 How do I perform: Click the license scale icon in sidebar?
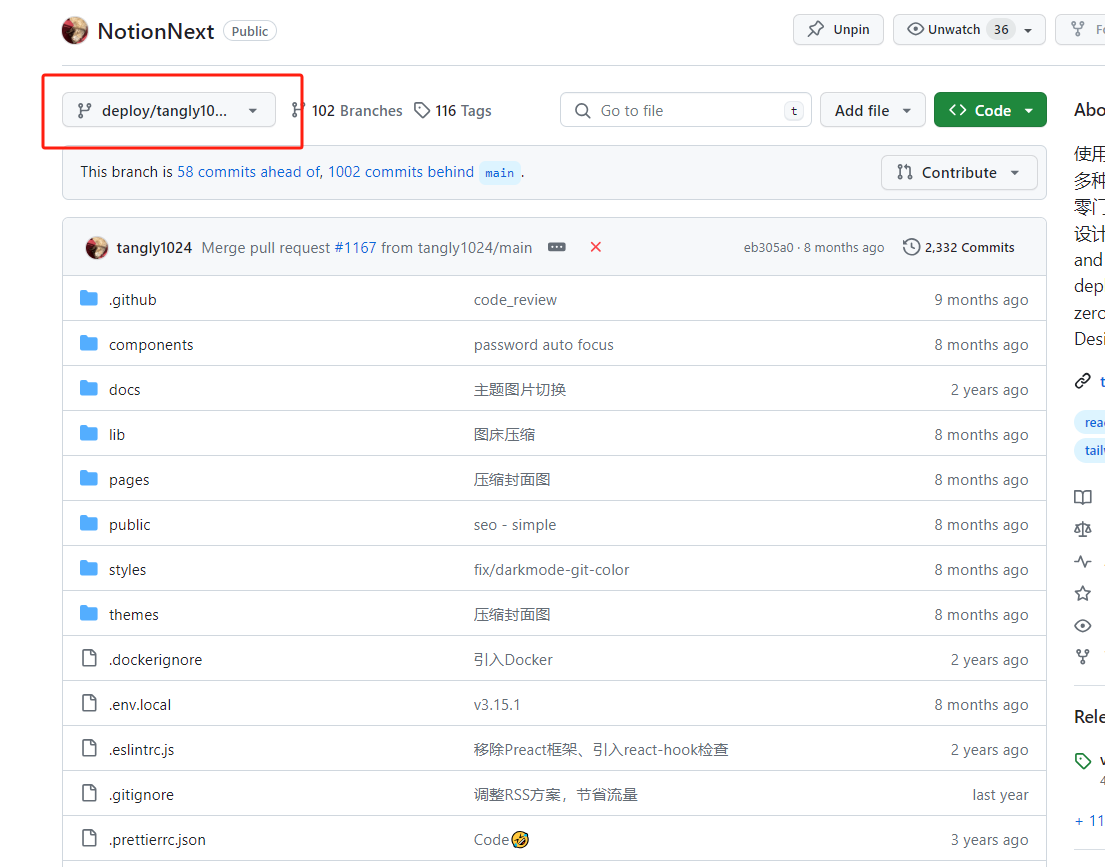tap(1083, 529)
